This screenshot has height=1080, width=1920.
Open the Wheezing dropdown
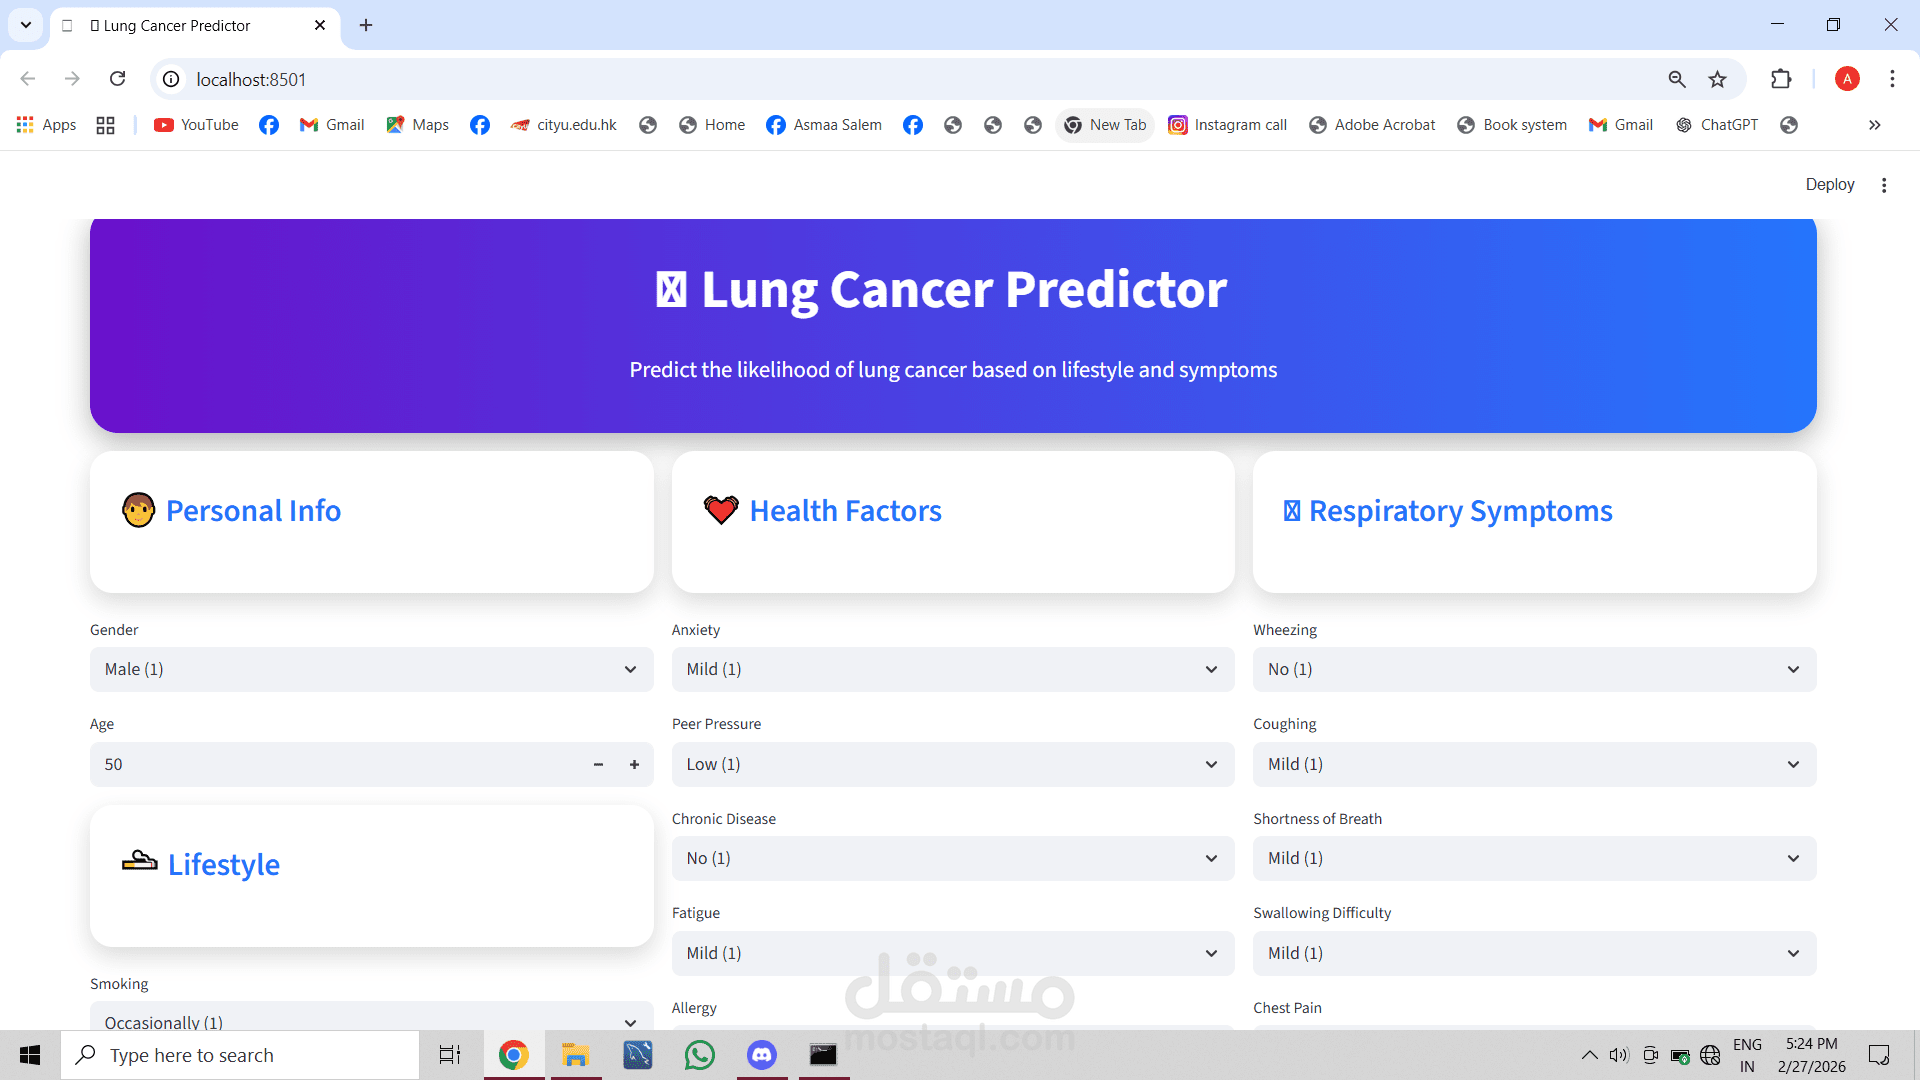pos(1535,669)
